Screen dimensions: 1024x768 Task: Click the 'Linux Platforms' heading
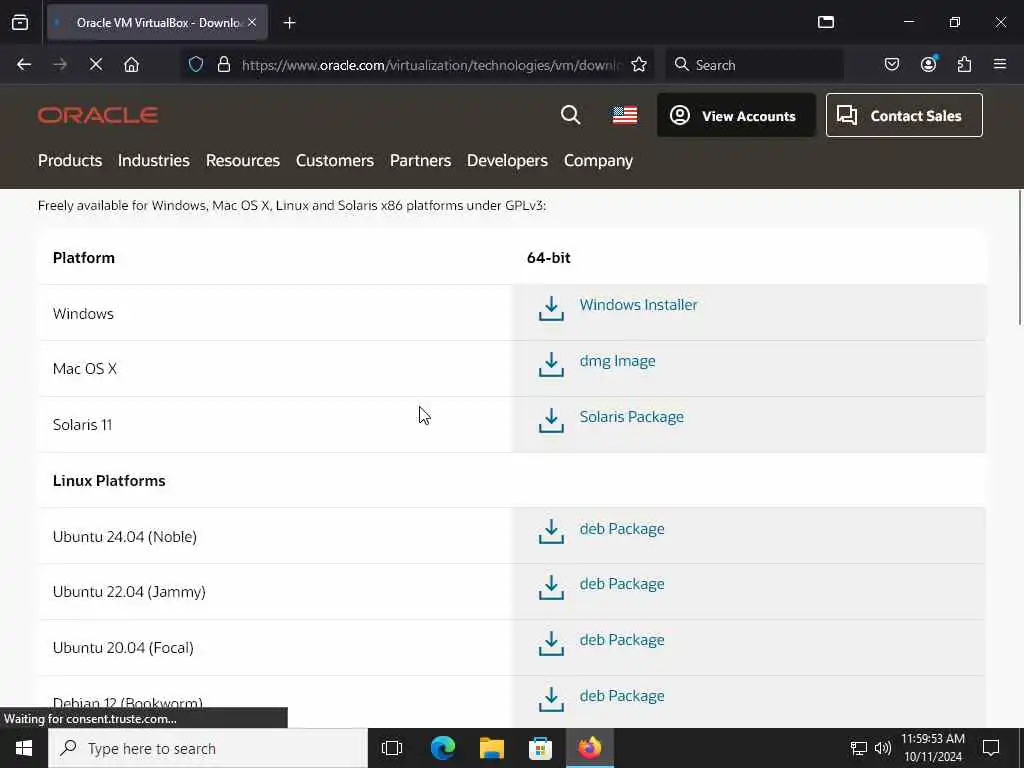point(109,481)
